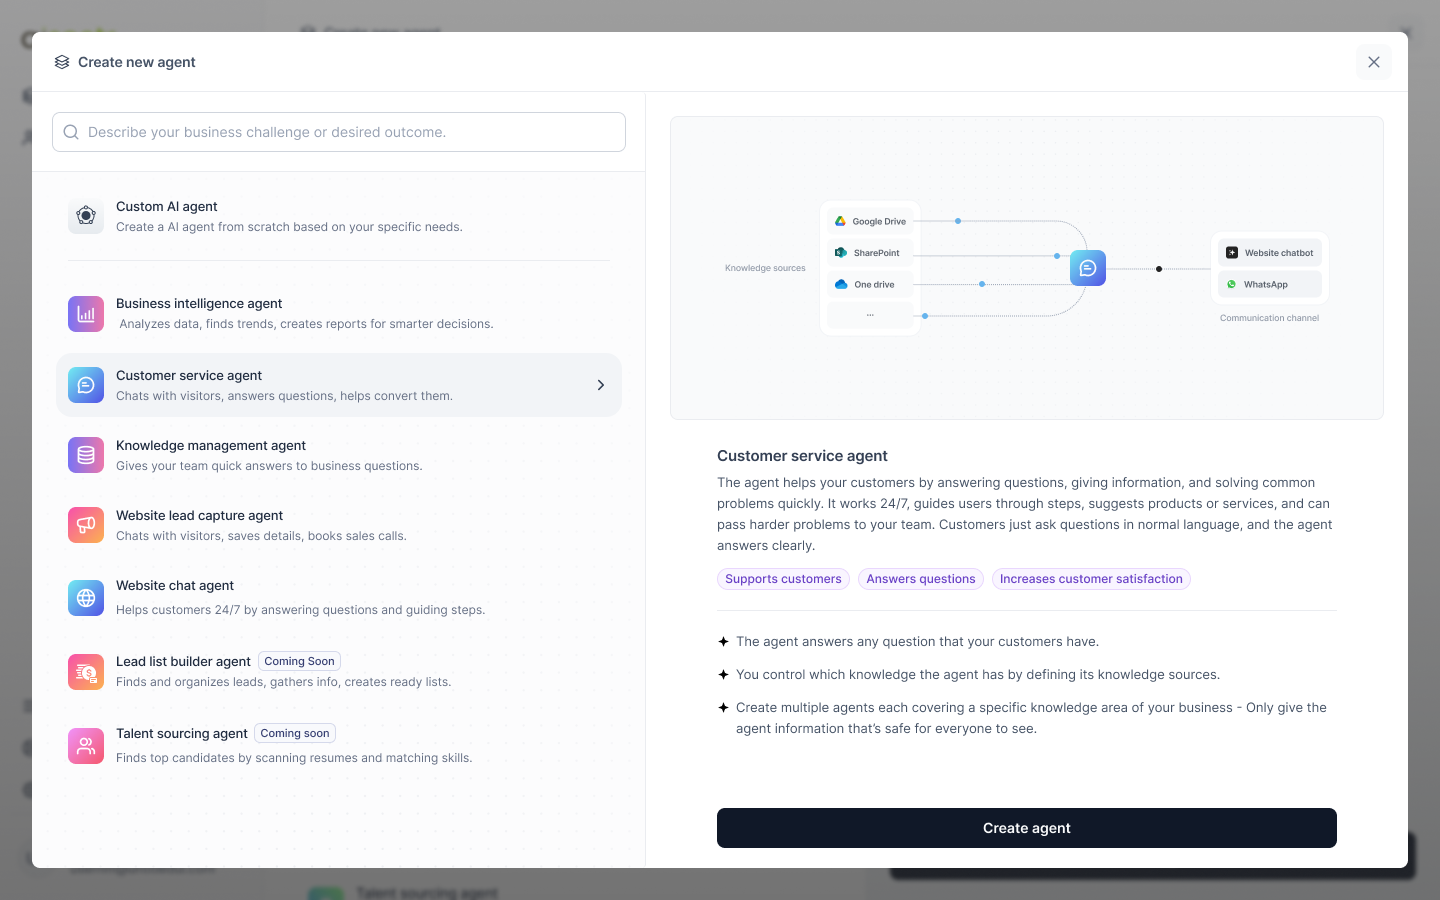
Task: Click 'Knowledge sources' label in diagram
Action: click(x=765, y=268)
